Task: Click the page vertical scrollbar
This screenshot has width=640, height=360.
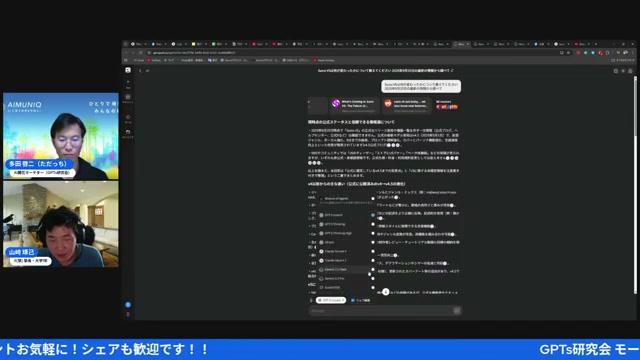Action: 635,184
